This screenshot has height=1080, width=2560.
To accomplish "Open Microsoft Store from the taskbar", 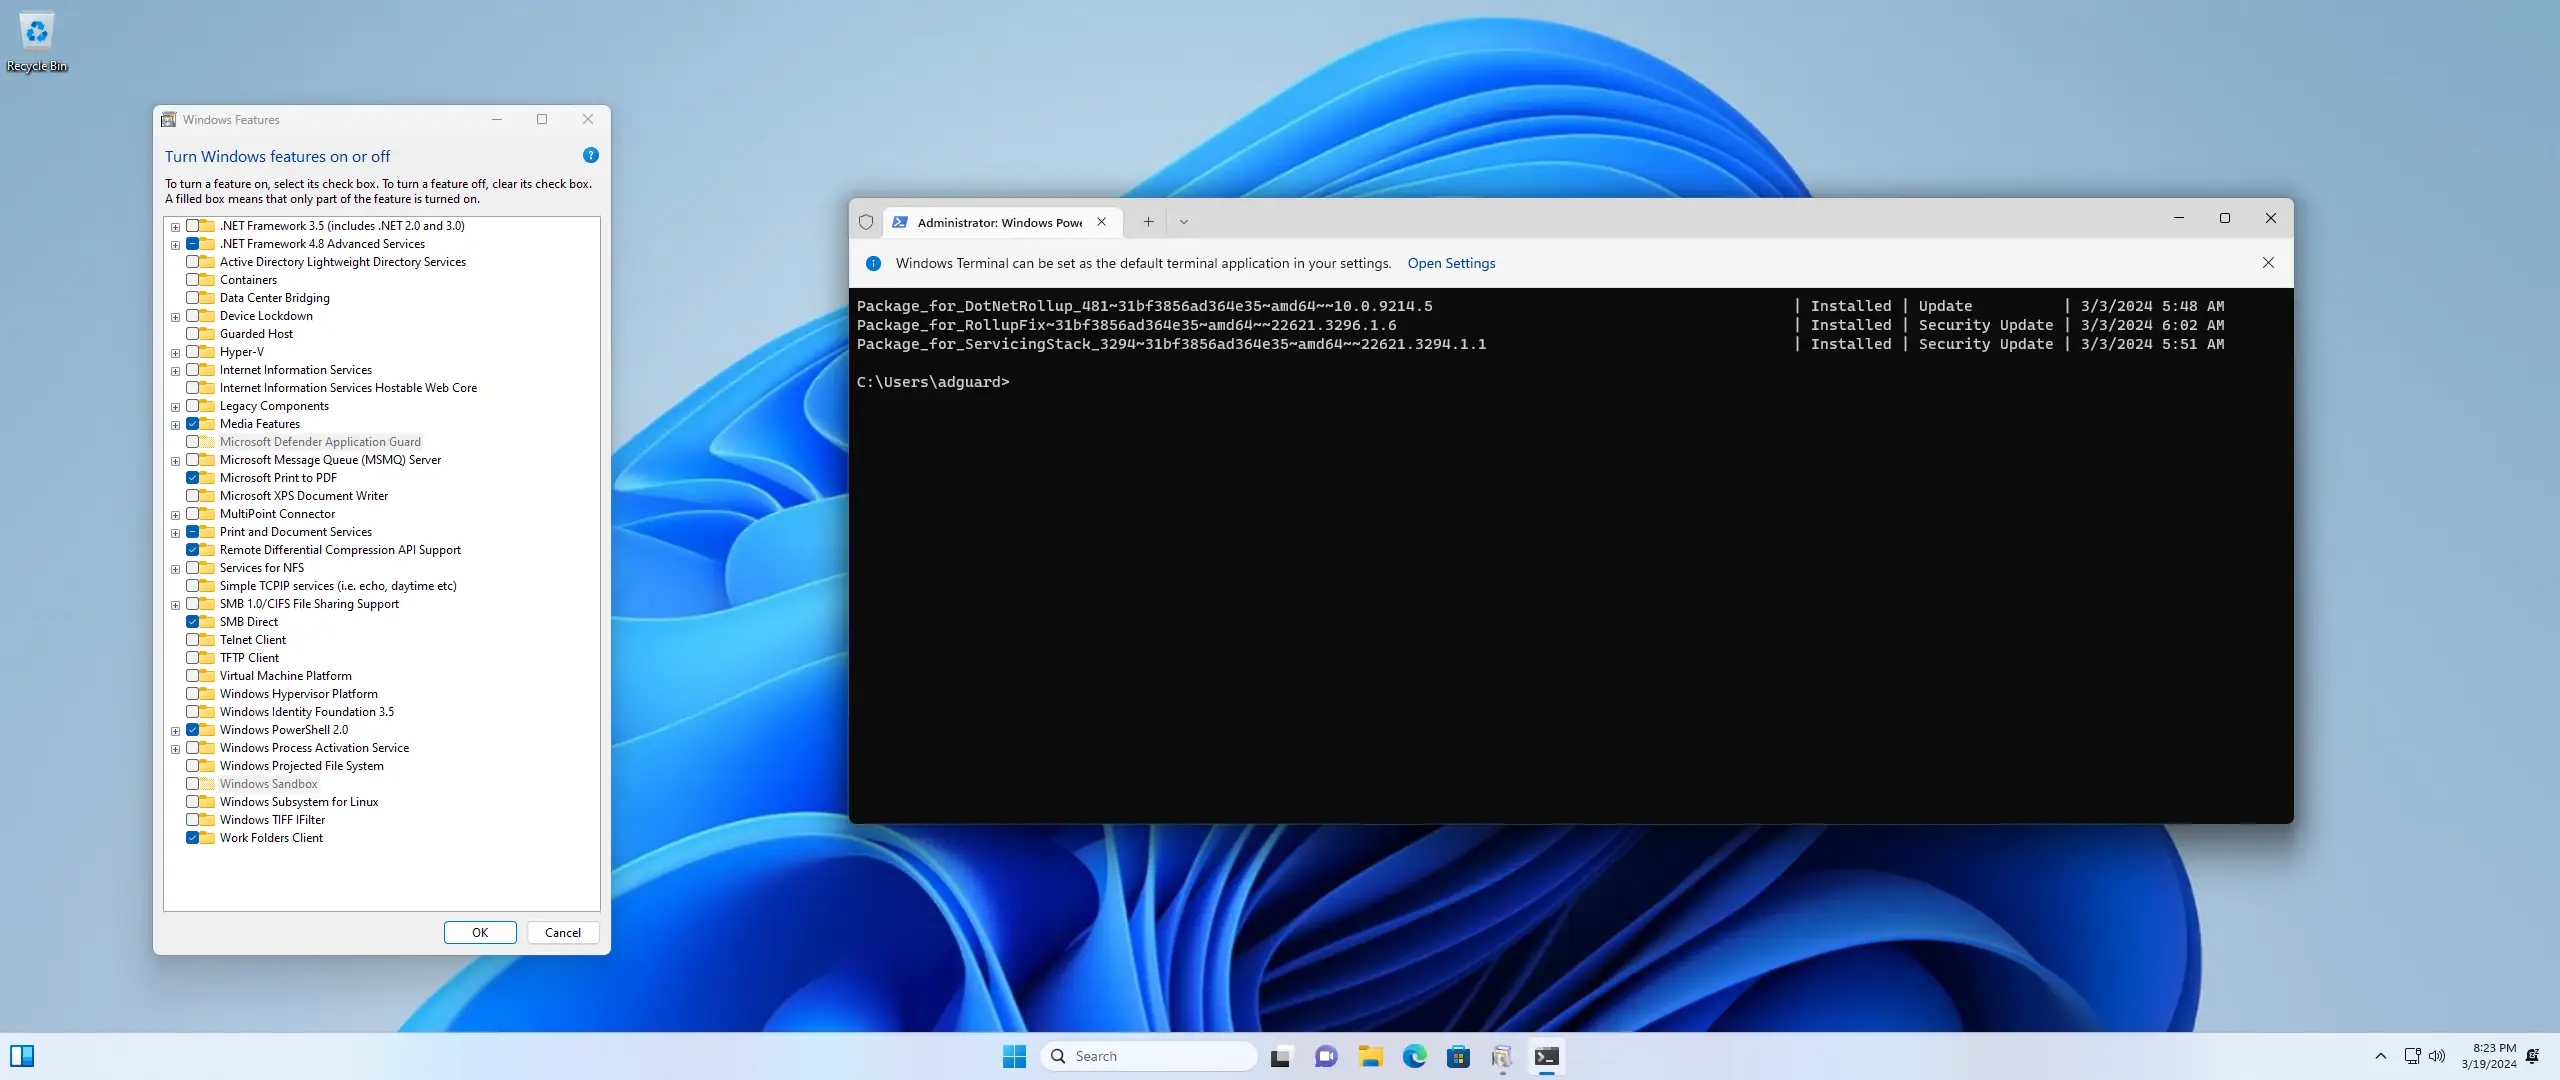I will pos(1458,1056).
